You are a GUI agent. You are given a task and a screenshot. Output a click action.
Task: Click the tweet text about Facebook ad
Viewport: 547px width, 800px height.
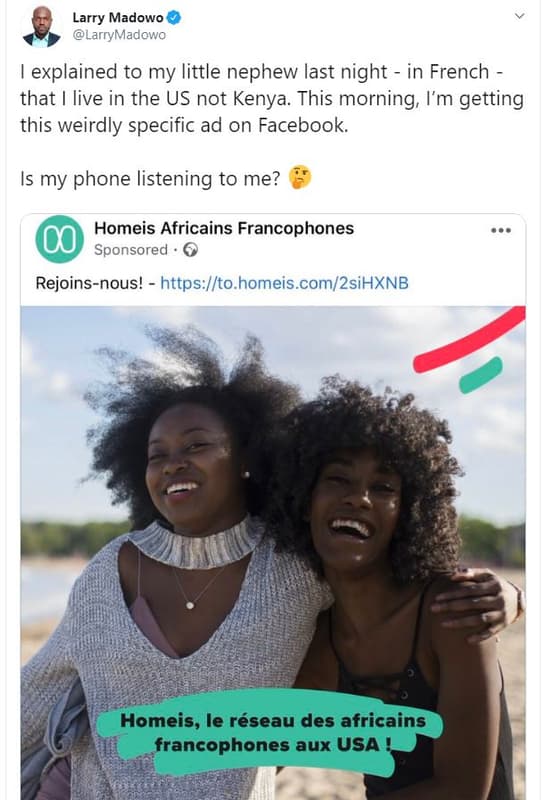(271, 98)
